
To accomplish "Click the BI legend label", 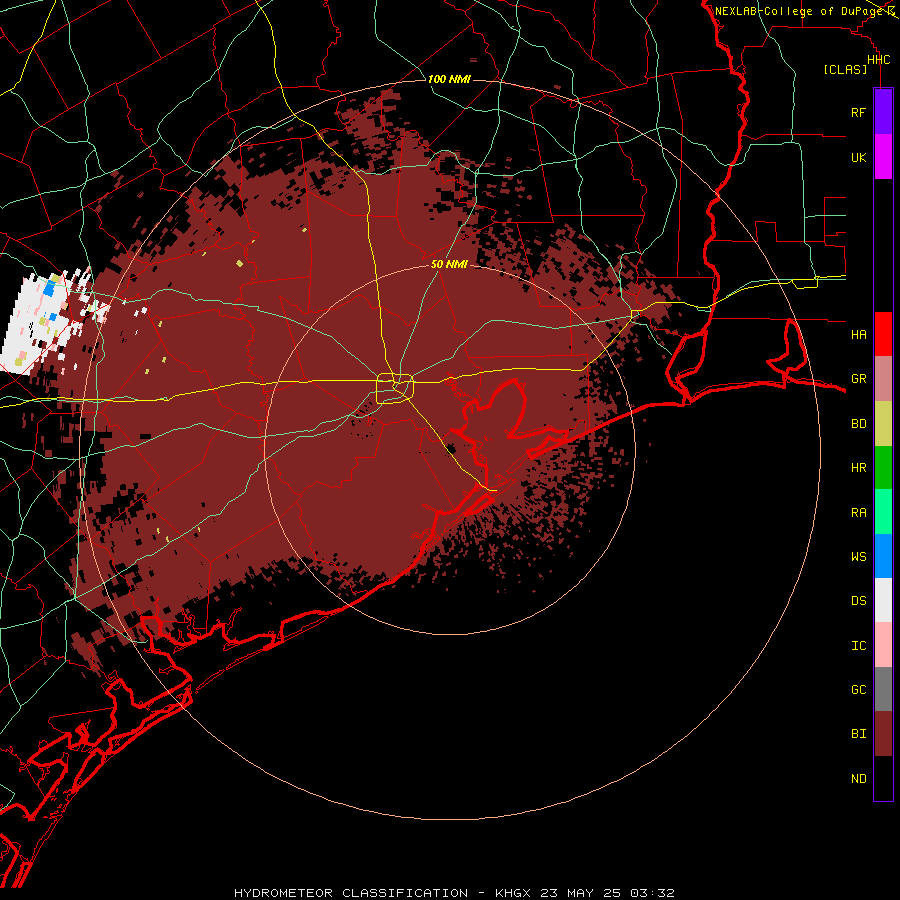I will [x=858, y=734].
